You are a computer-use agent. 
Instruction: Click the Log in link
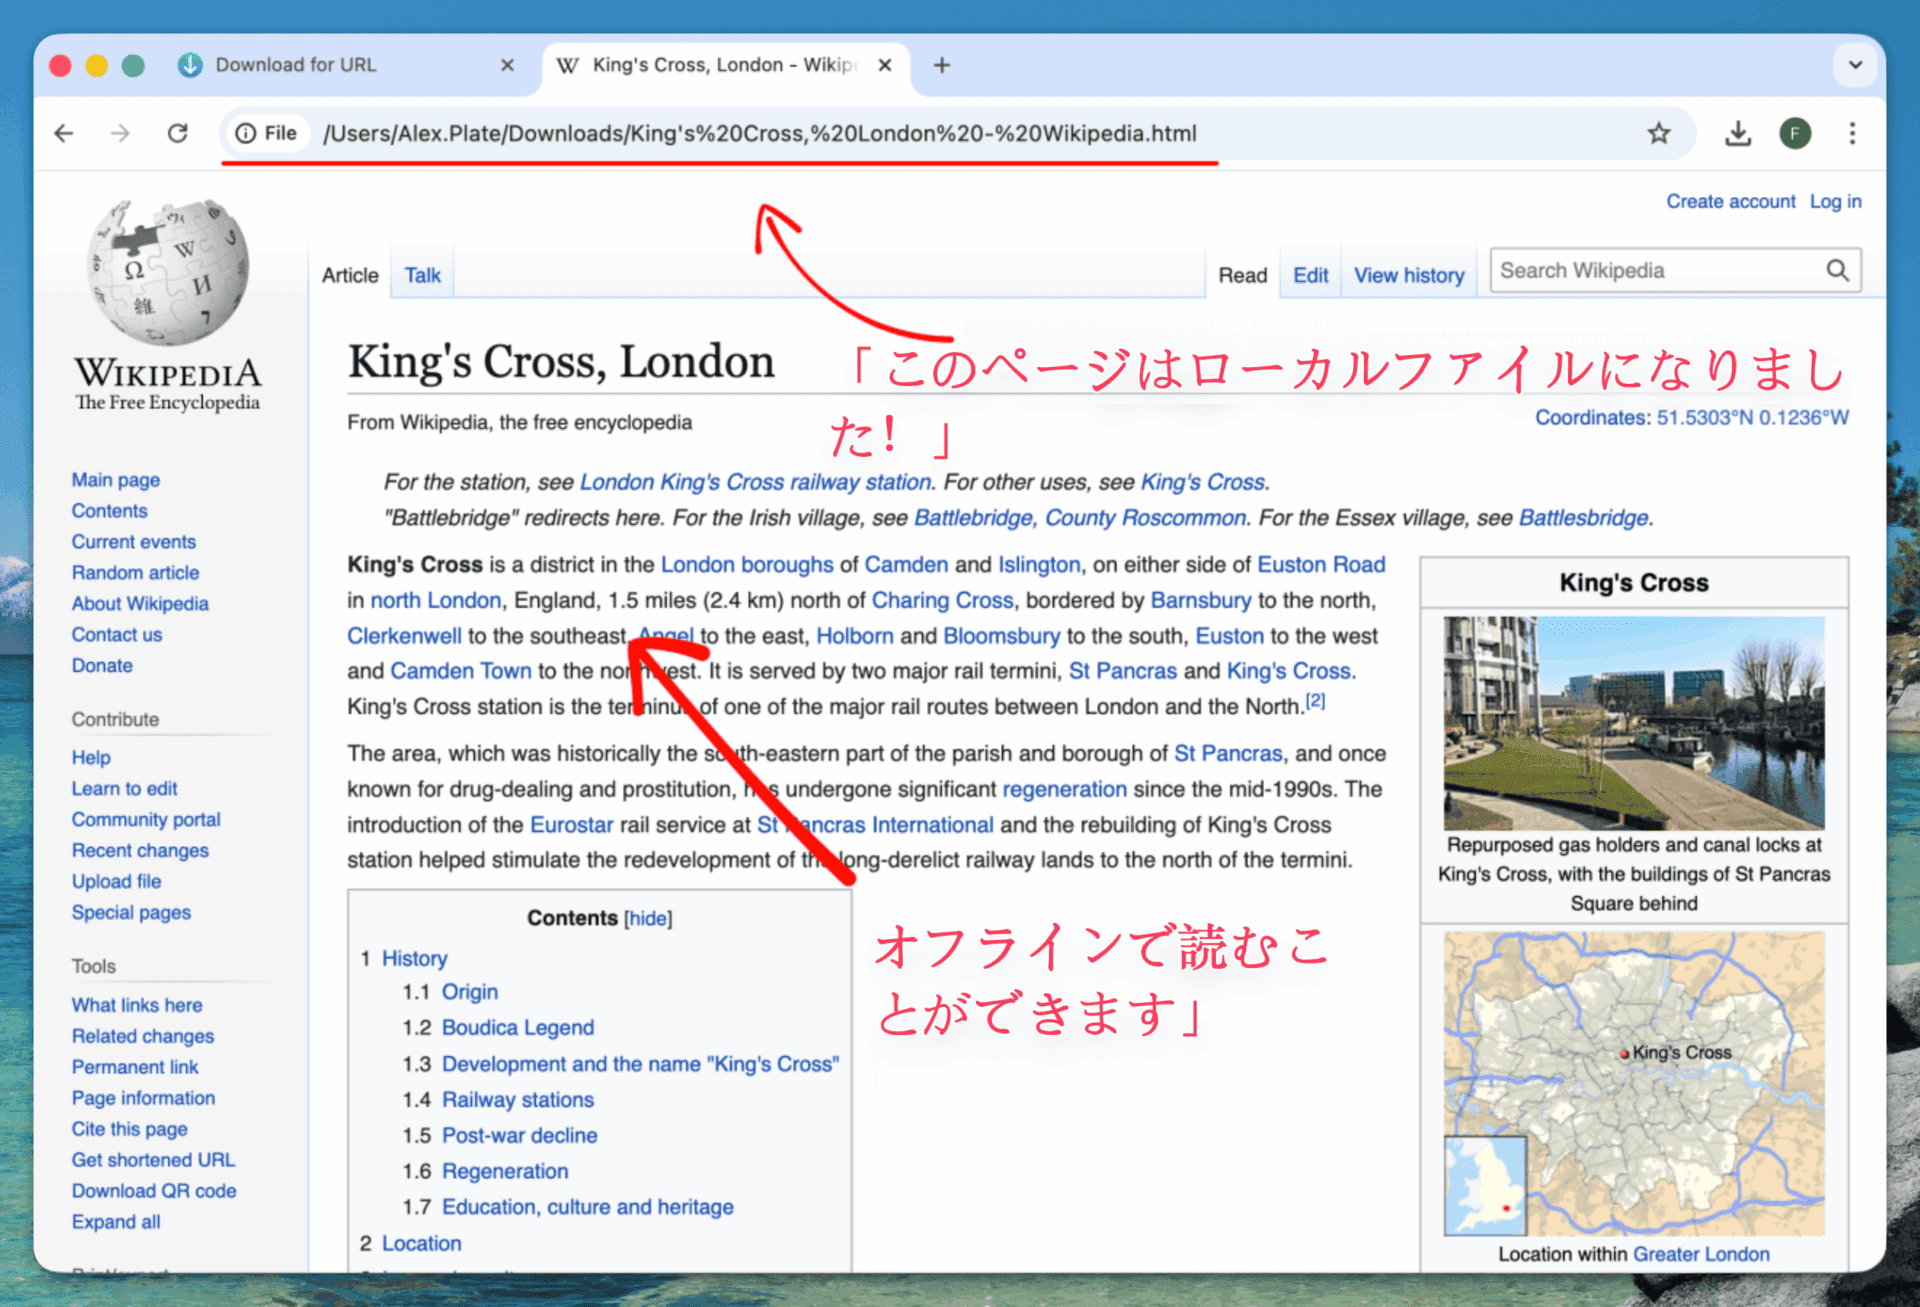coord(1835,201)
